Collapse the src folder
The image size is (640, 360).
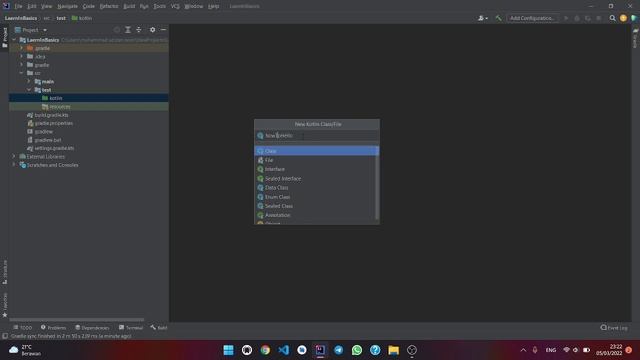22,73
